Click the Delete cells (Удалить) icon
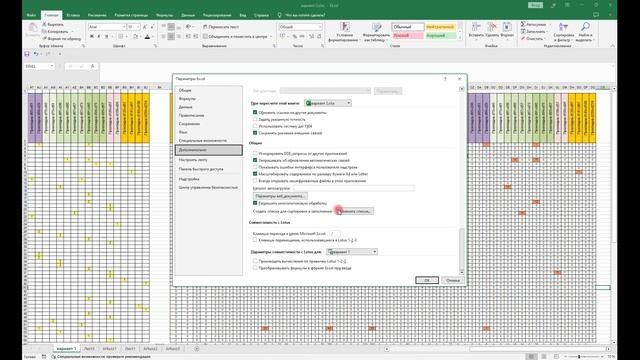 tap(492, 27)
